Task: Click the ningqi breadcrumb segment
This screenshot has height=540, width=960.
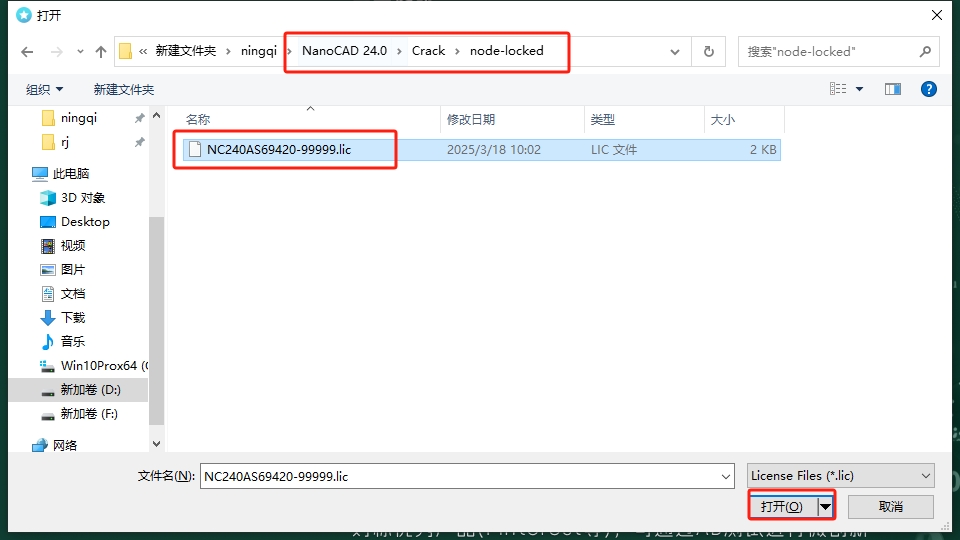Action: click(x=258, y=51)
